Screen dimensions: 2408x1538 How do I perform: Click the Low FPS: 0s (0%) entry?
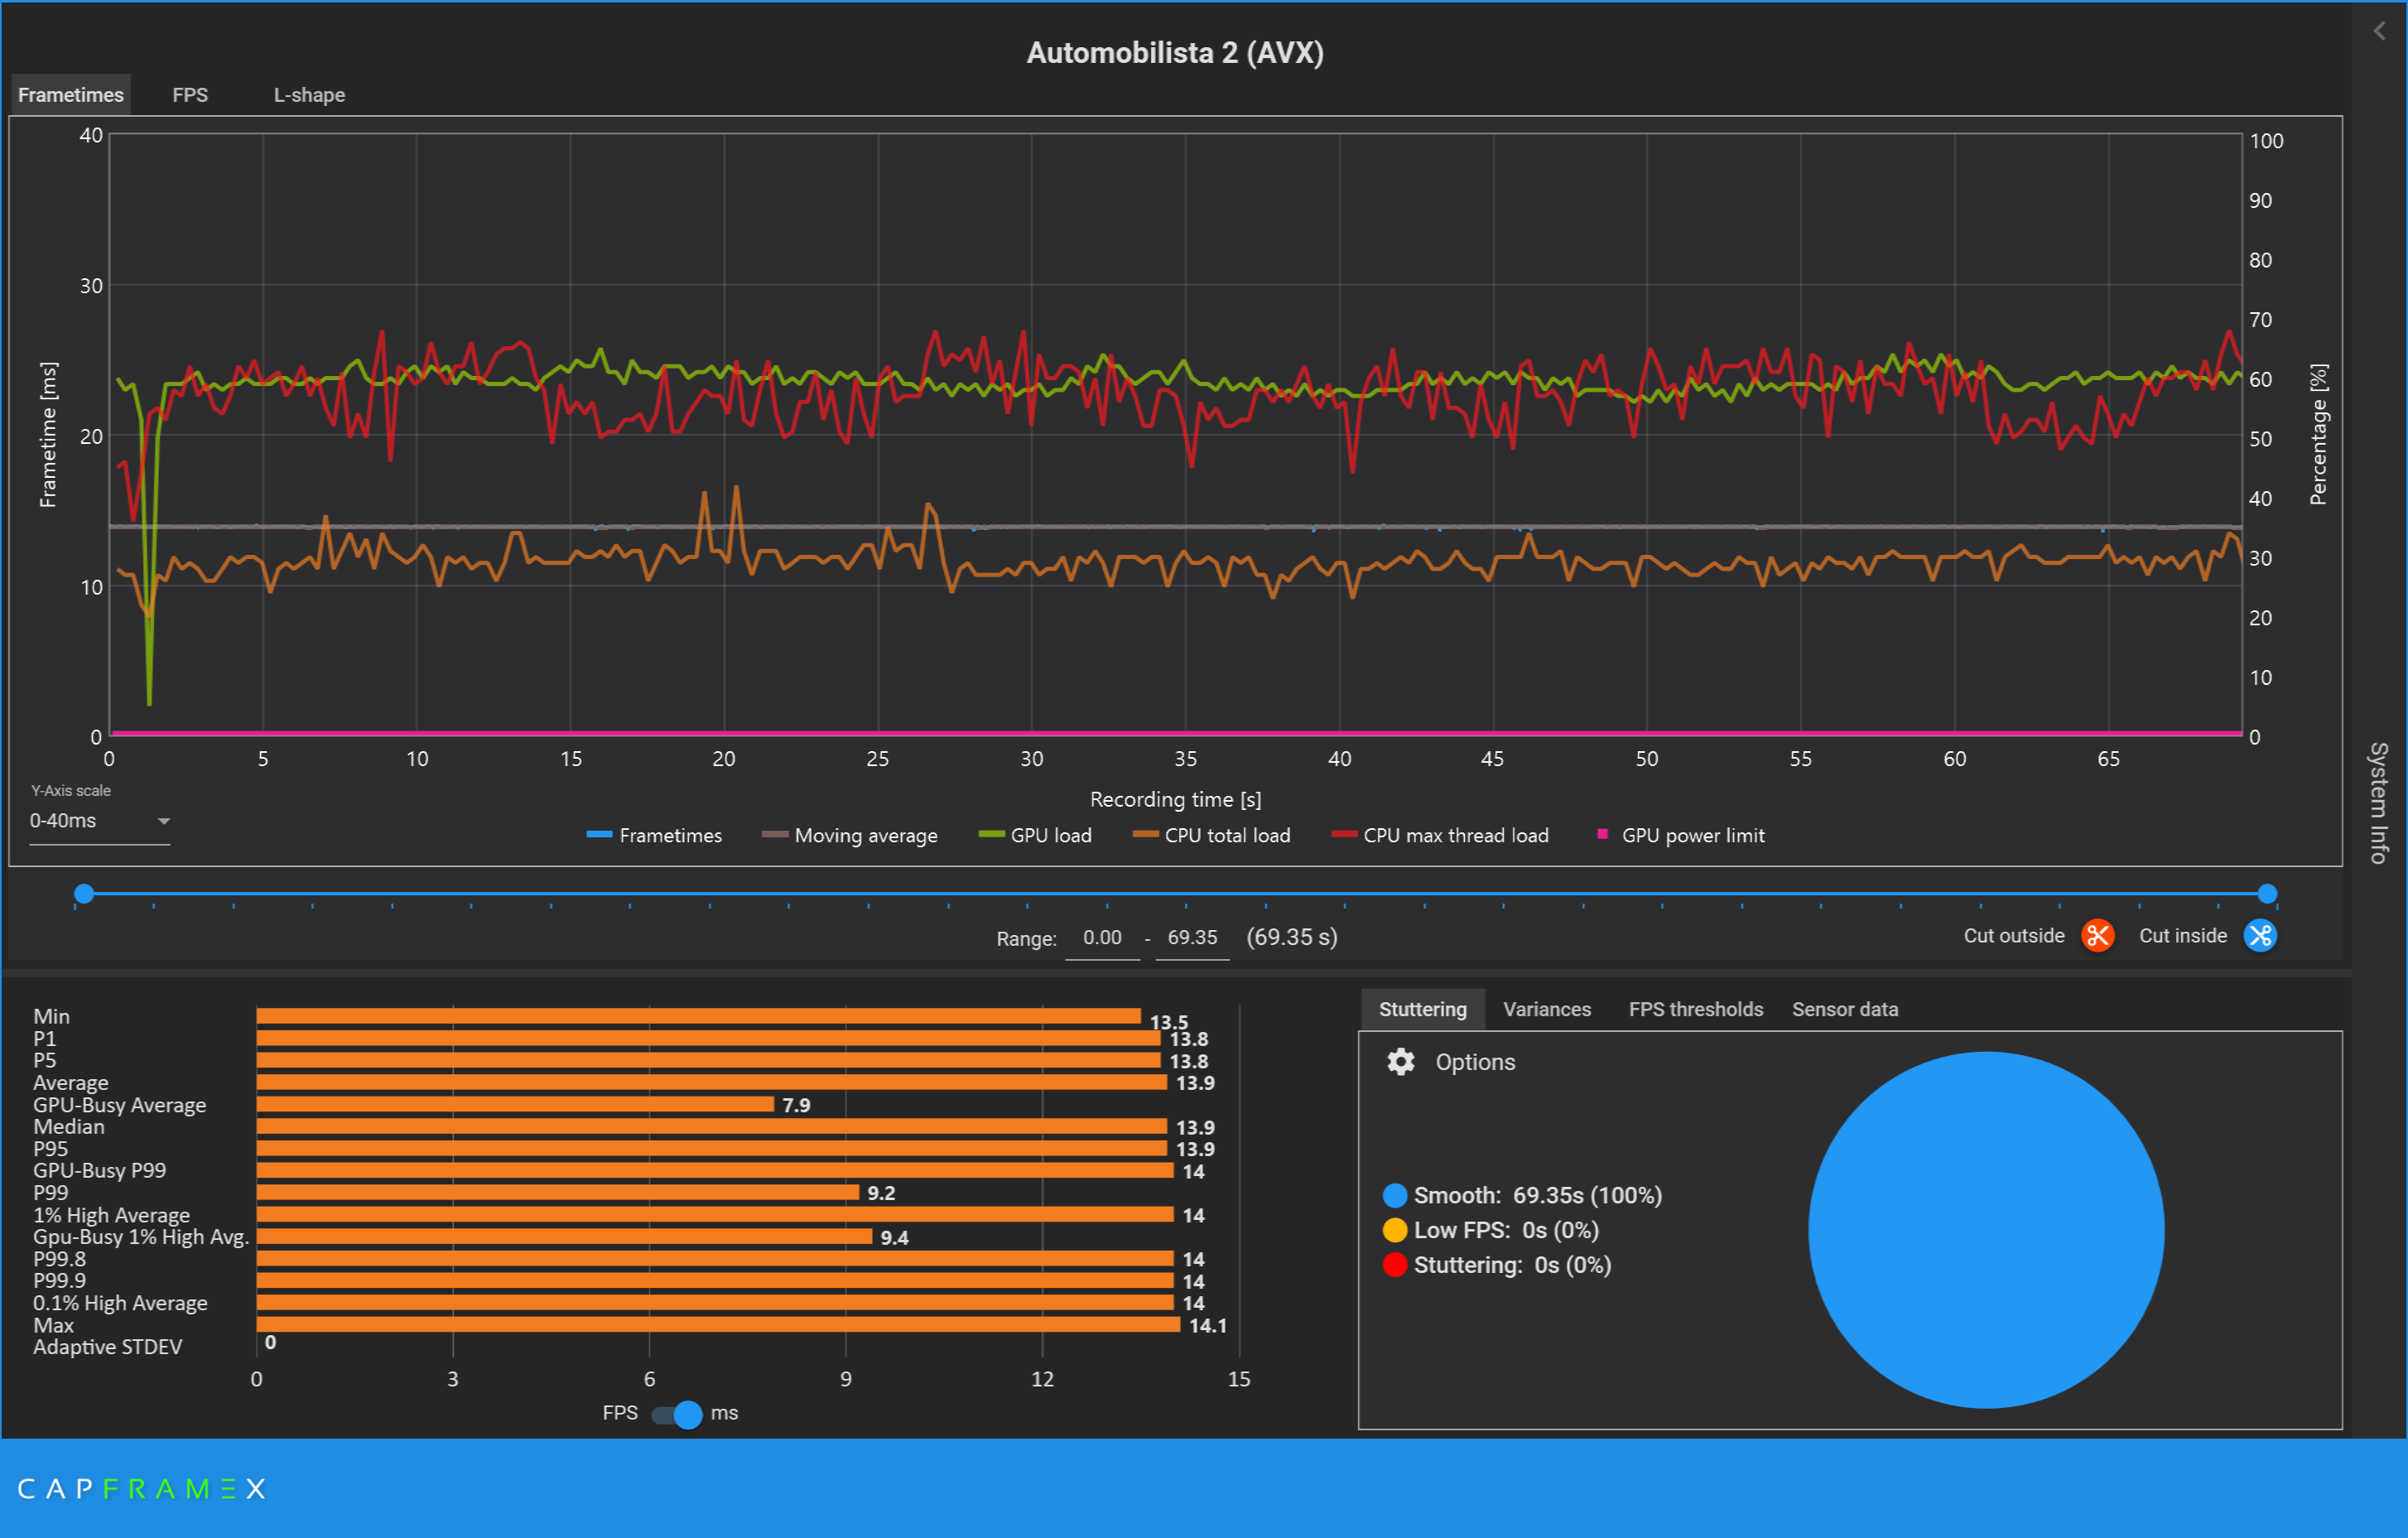click(x=1490, y=1231)
